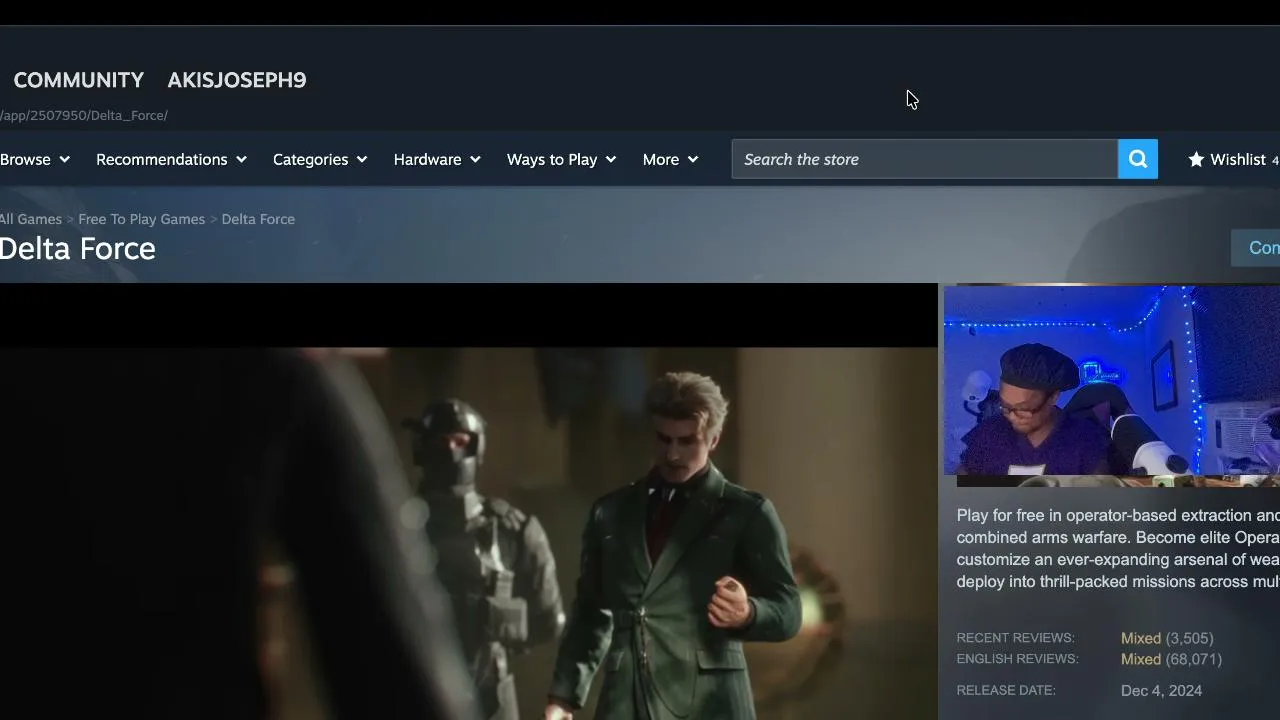This screenshot has height=720, width=1280.
Task: Click the Delta Force breadcrumb link
Action: [x=258, y=219]
